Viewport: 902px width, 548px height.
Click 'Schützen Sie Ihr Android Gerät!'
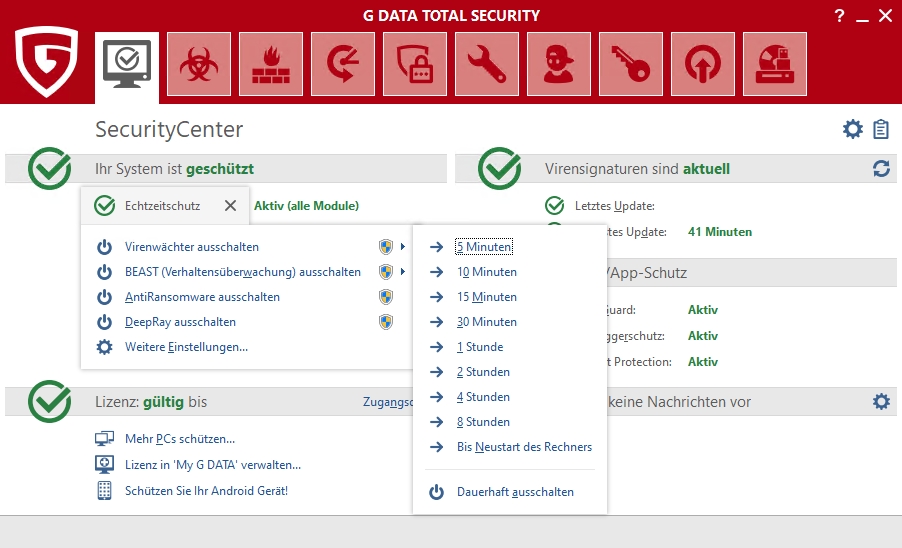click(x=207, y=490)
